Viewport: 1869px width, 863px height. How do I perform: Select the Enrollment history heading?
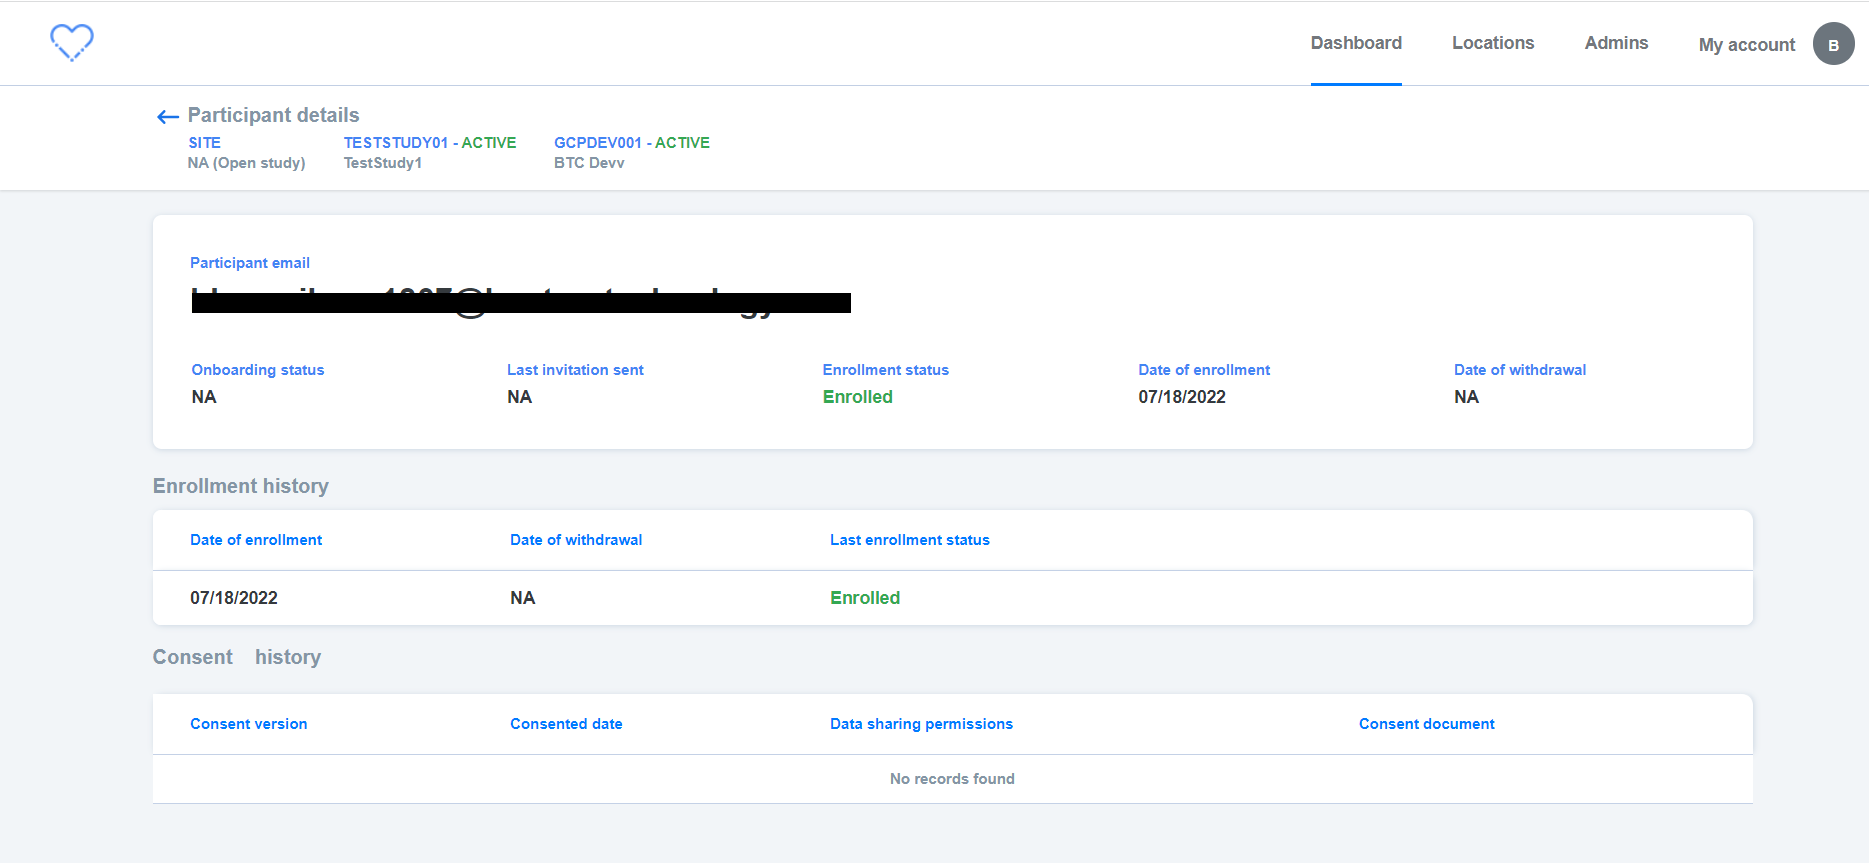click(x=241, y=486)
